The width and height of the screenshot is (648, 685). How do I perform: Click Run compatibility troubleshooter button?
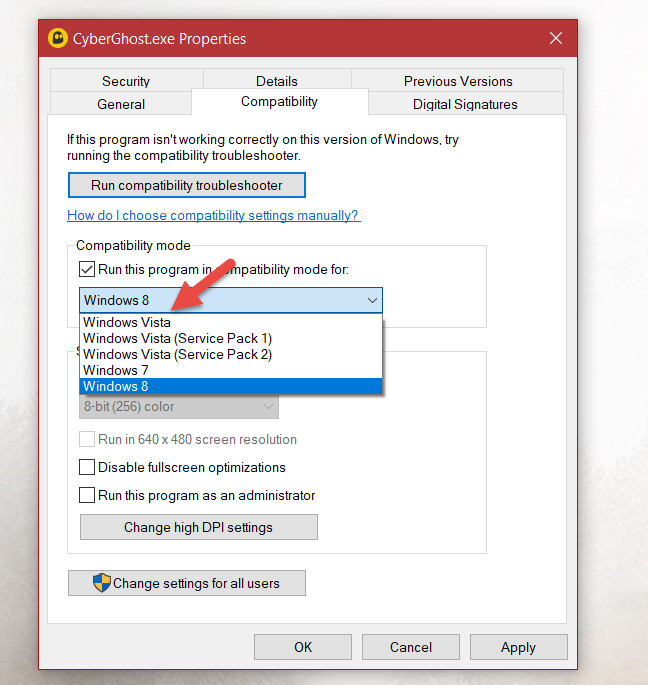point(187,185)
